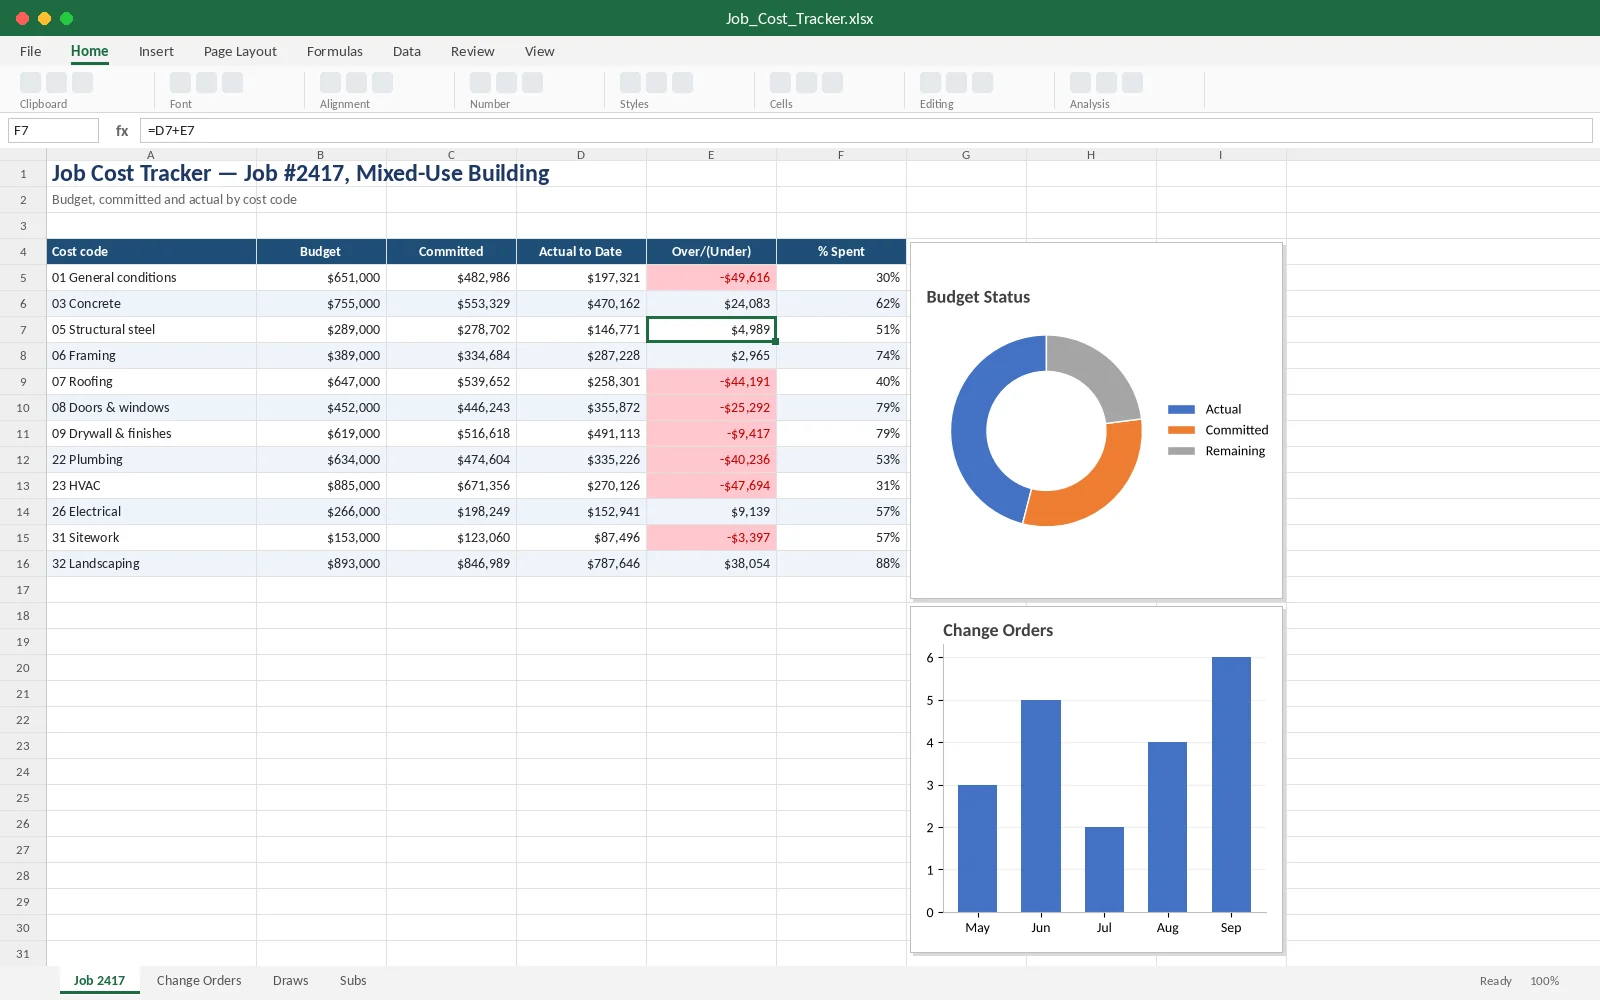The width and height of the screenshot is (1600, 1000).
Task: Select the Sep bar in Change Orders chart
Action: [1231, 784]
